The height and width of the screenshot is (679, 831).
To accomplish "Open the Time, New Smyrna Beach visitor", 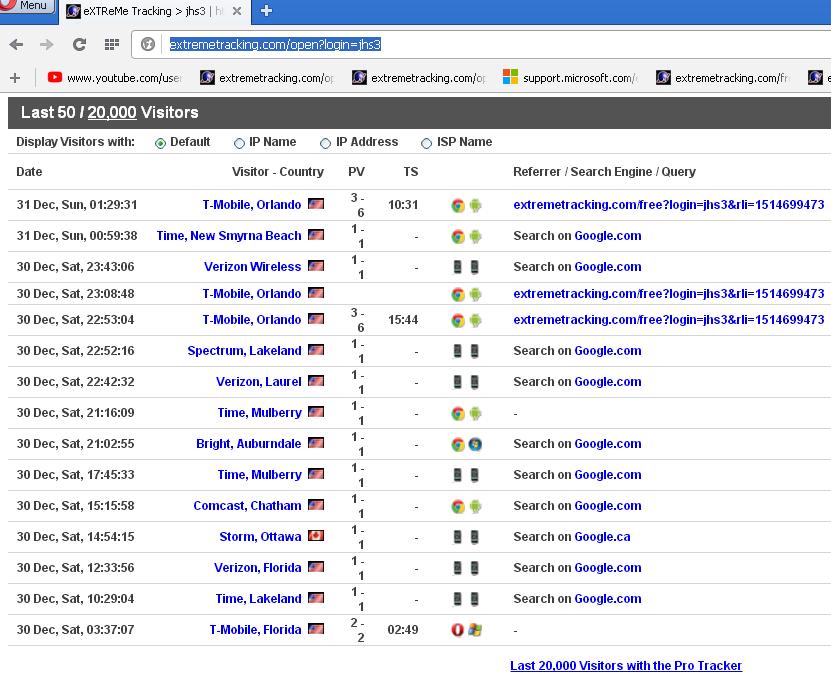I will 229,236.
